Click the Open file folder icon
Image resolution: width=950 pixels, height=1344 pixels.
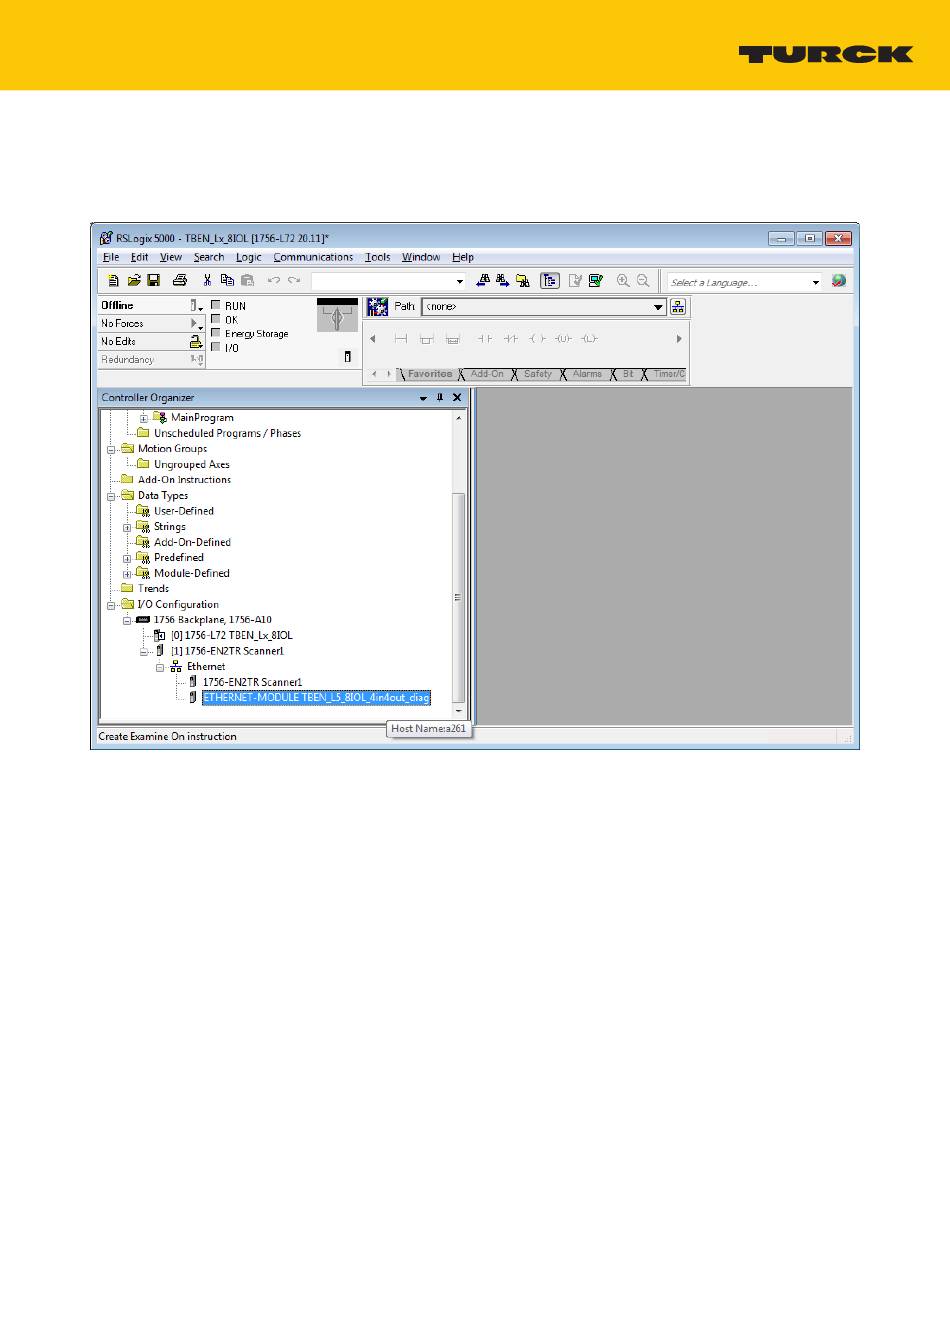[x=134, y=281]
